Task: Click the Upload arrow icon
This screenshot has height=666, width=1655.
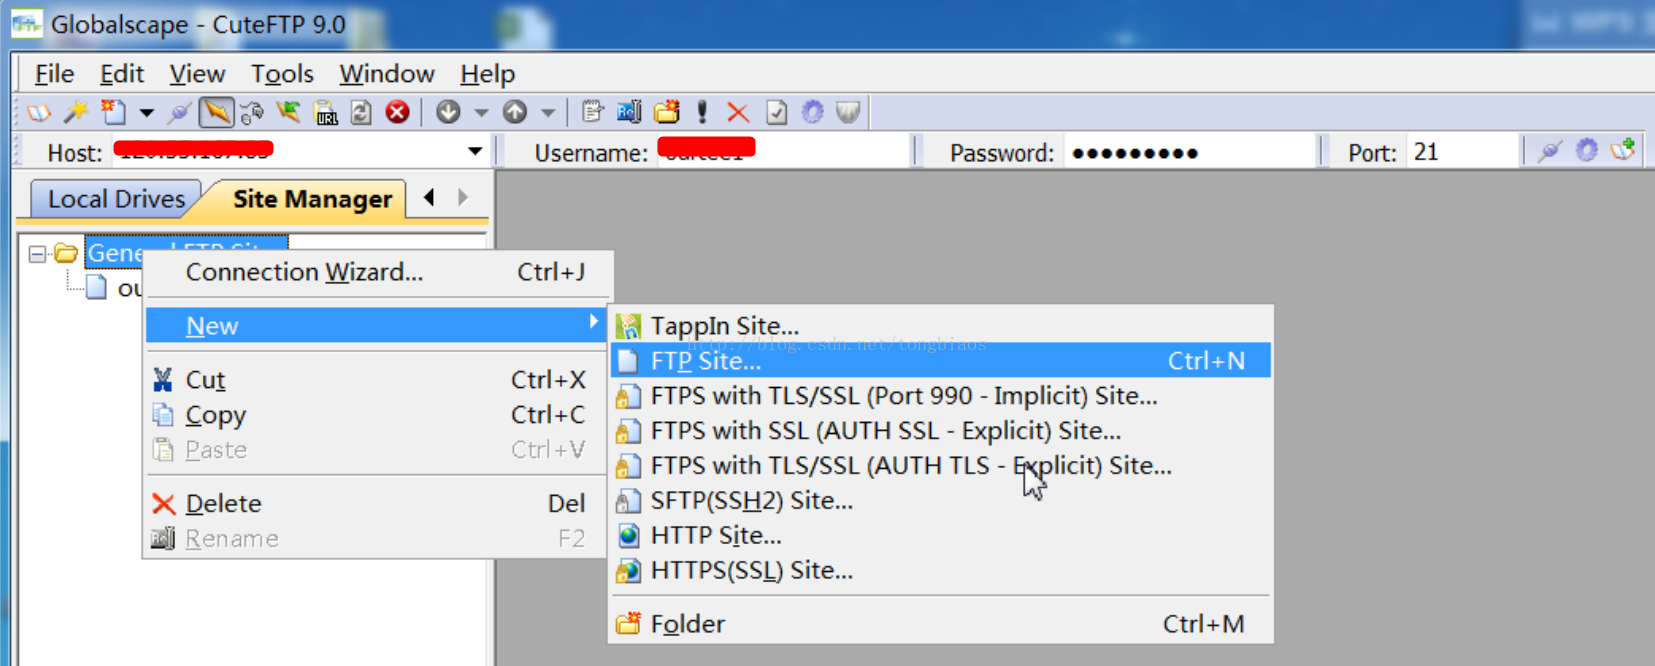Action: pos(515,112)
